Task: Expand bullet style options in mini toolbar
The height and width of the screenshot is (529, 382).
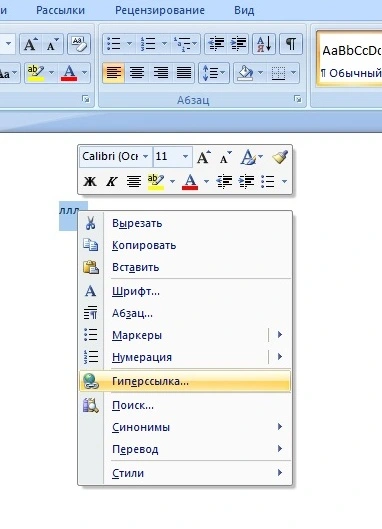Action: (284, 182)
